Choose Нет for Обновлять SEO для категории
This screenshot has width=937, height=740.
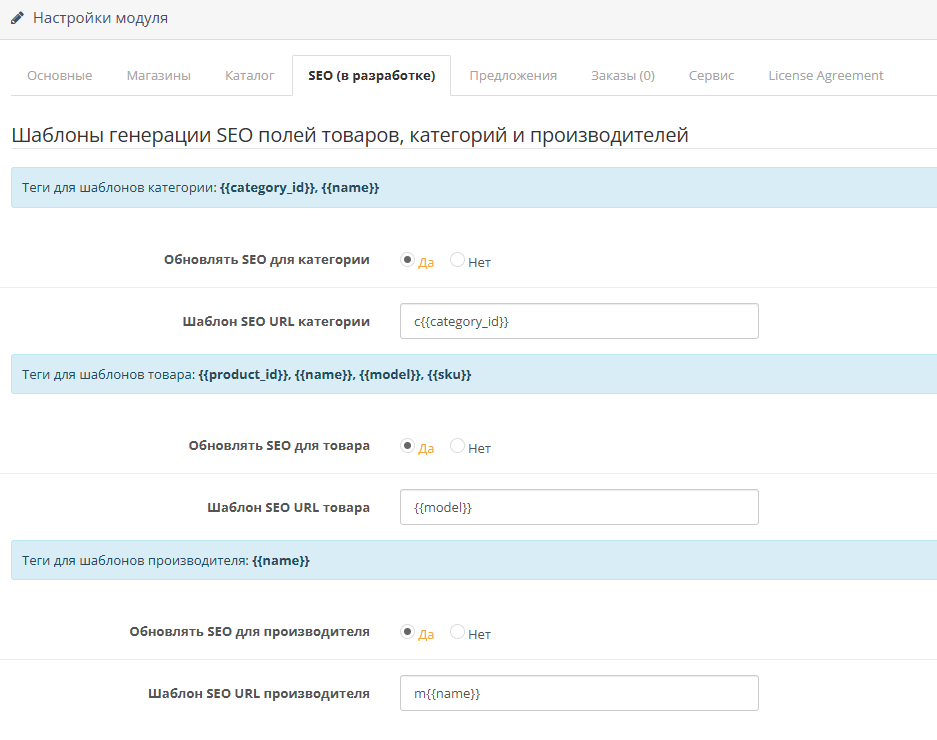[457, 260]
